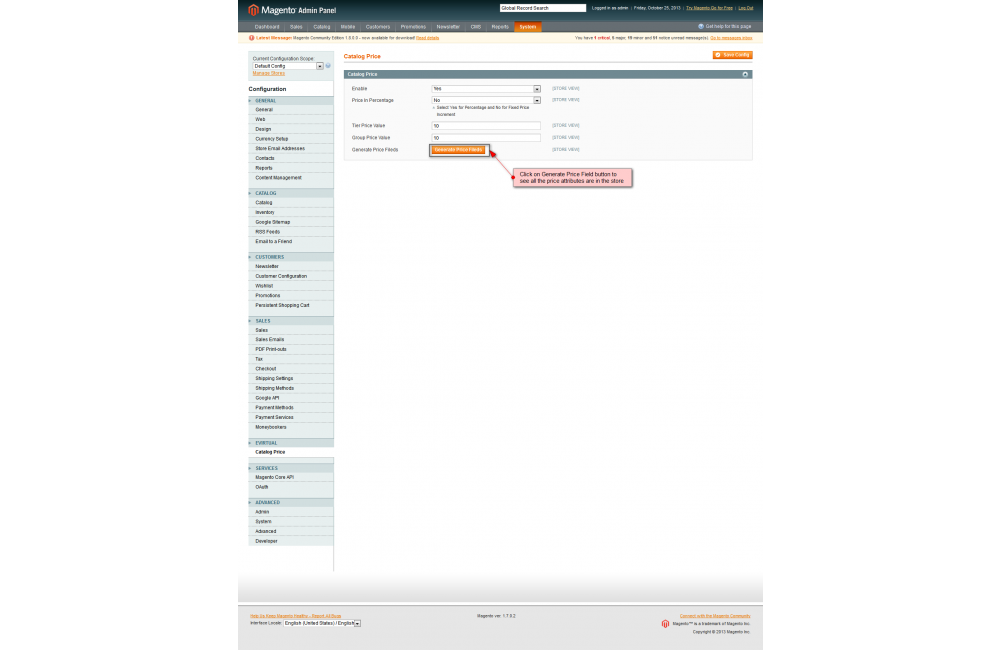This screenshot has width=1000, height=650.
Task: Select Wishlist in the Configuration sidebar
Action: coord(291,286)
